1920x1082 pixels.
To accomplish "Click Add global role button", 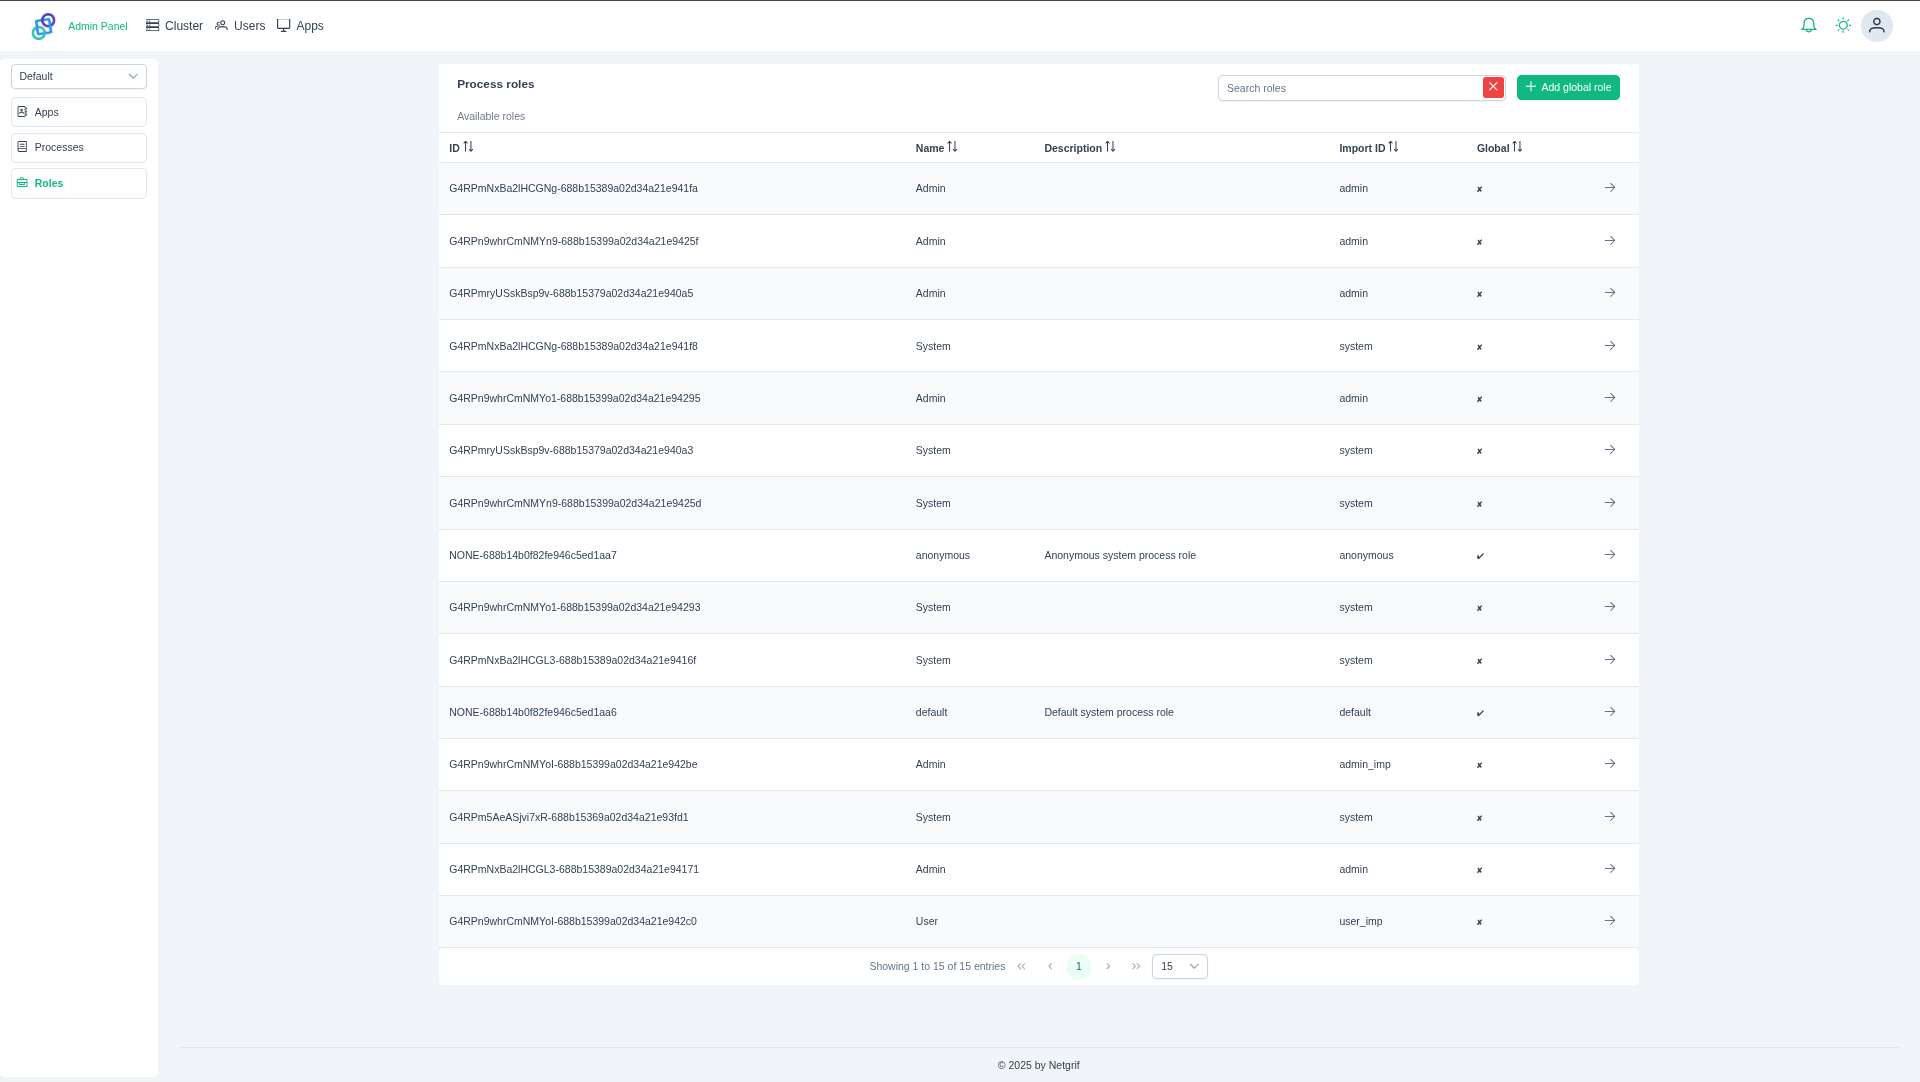I will 1568,88.
